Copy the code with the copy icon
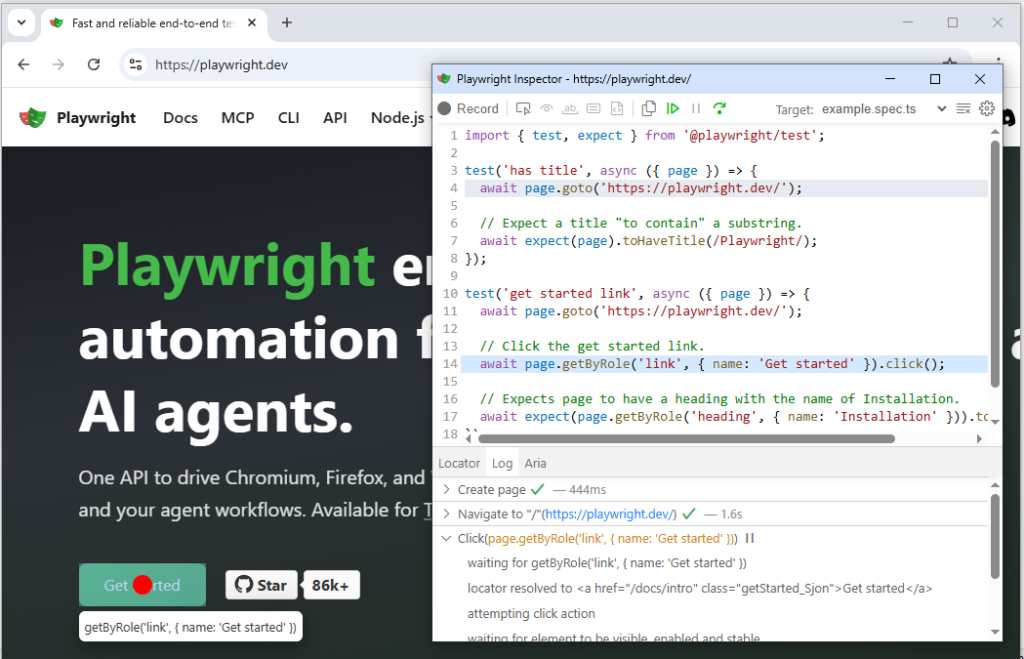Image resolution: width=1024 pixels, height=659 pixels. [648, 108]
